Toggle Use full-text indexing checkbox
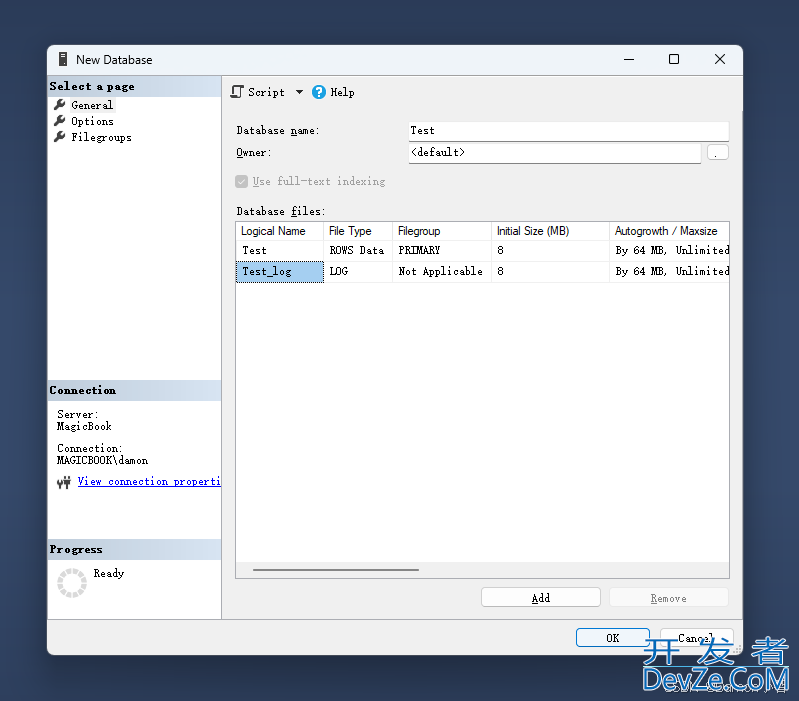Image resolution: width=799 pixels, height=701 pixels. tap(242, 181)
